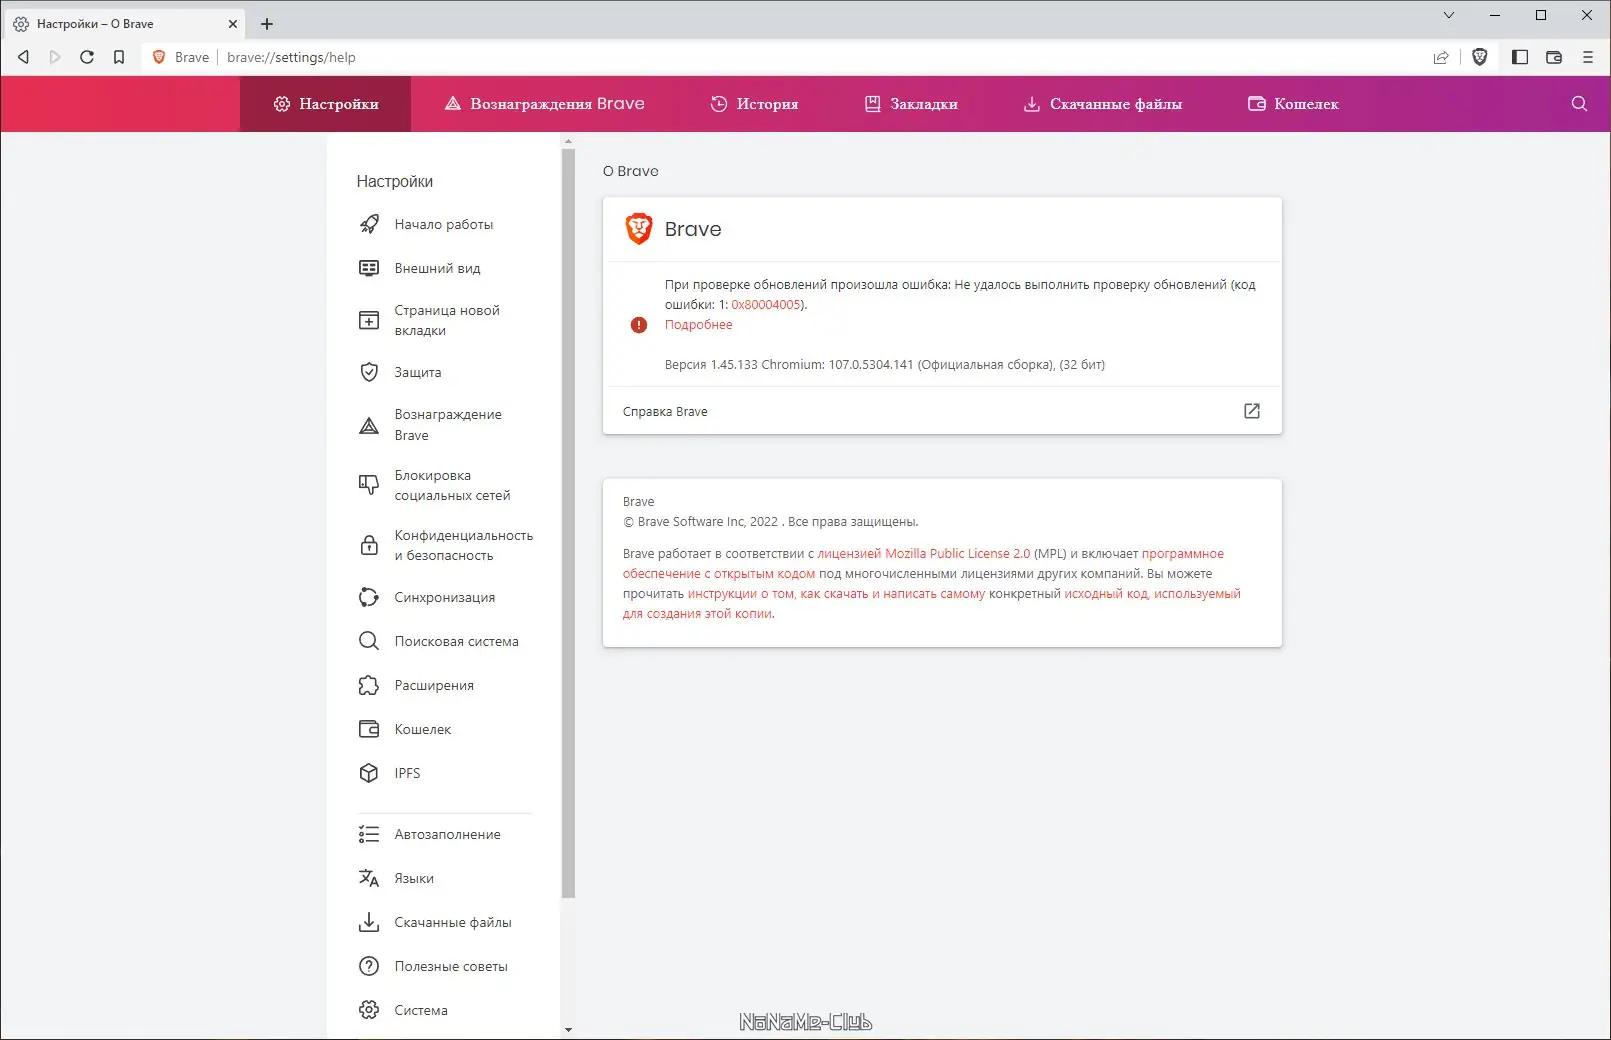
Task: Bookmark this page with the bookmark icon
Action: tap(119, 57)
